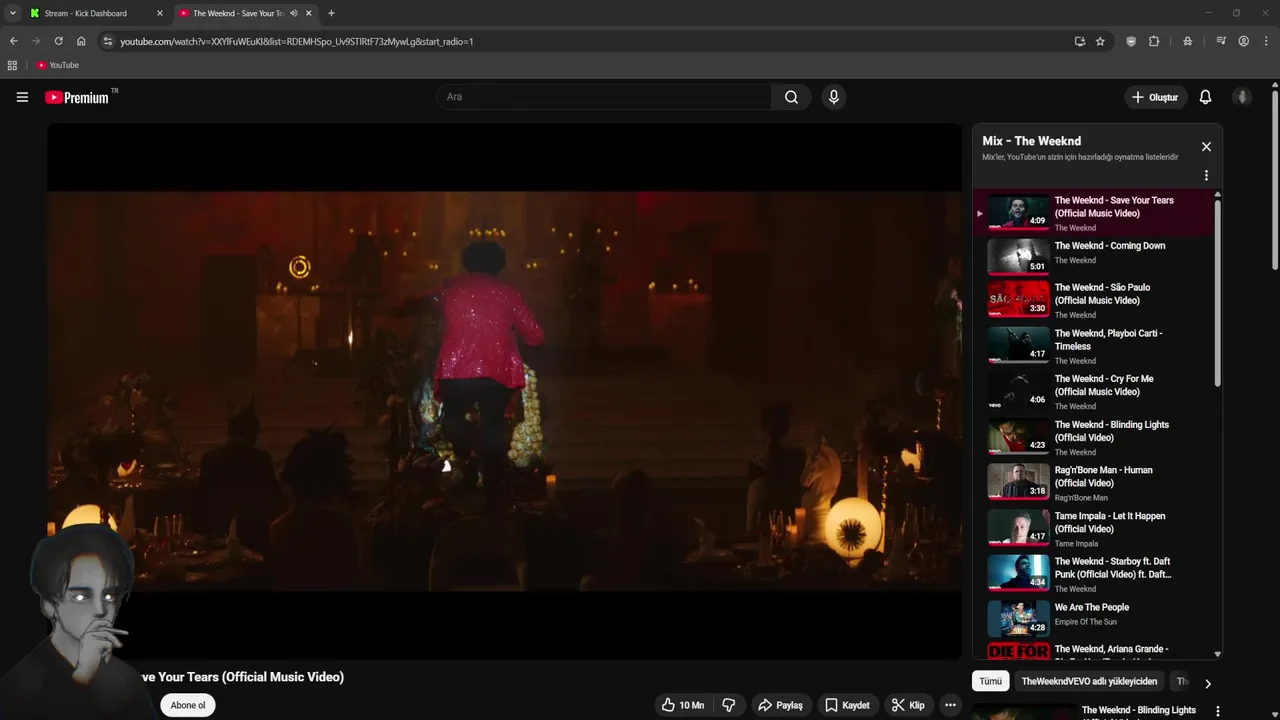Open browser home page button
The height and width of the screenshot is (720, 1280).
pos(81,41)
